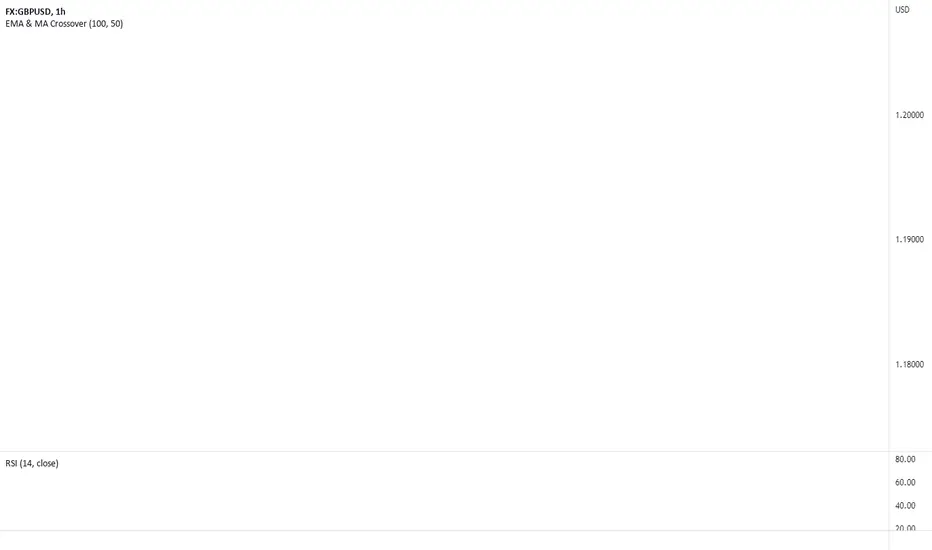
Task: Click the 1.20000 price level label
Action: coord(909,115)
